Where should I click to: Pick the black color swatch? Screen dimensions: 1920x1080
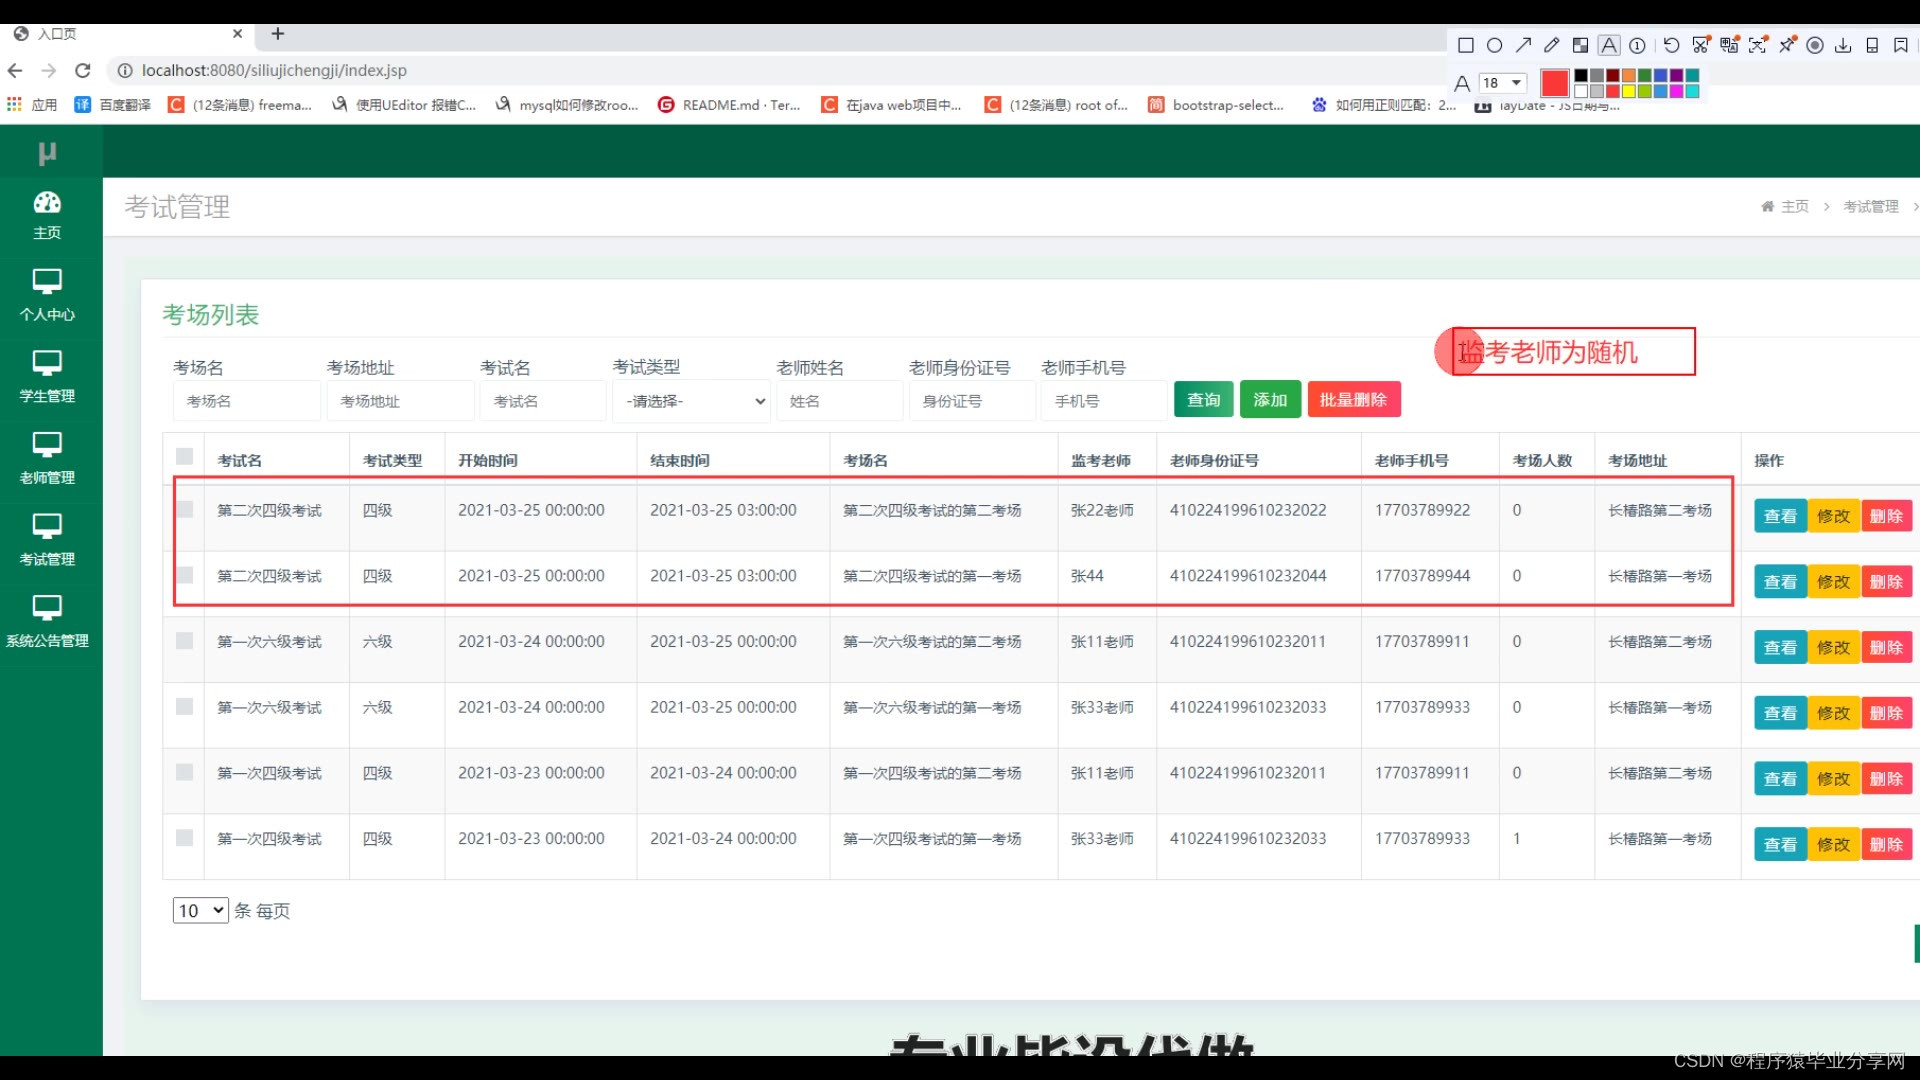coord(1581,75)
